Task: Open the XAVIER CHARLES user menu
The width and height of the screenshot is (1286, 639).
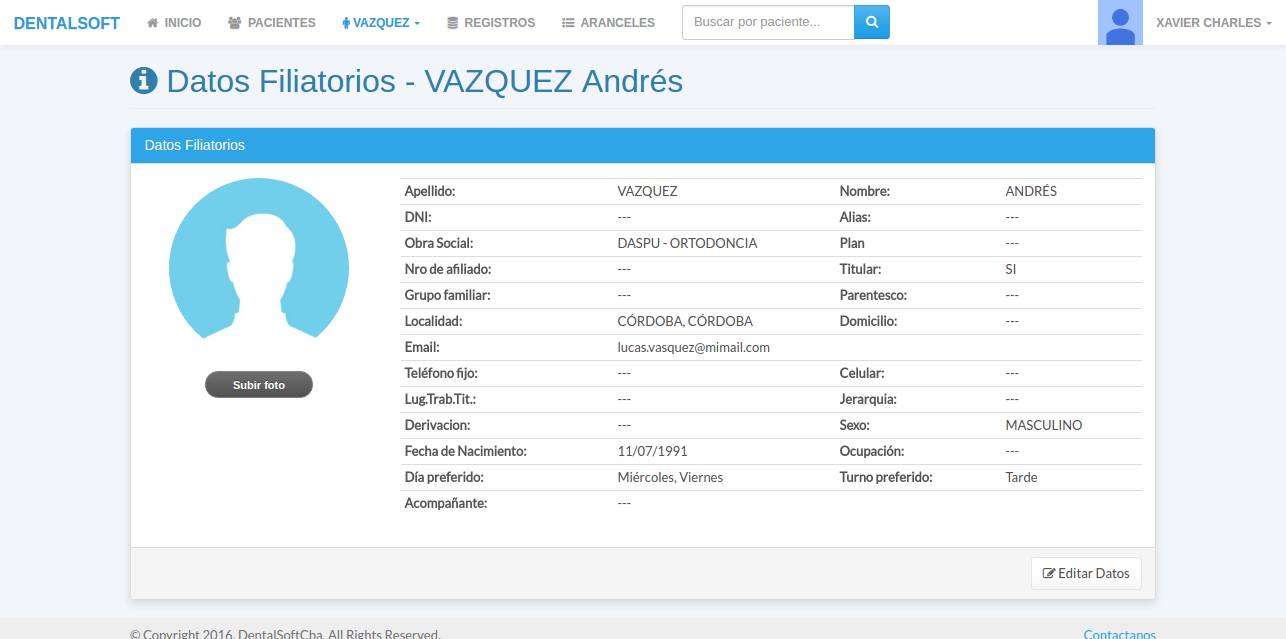Action: tap(1213, 22)
